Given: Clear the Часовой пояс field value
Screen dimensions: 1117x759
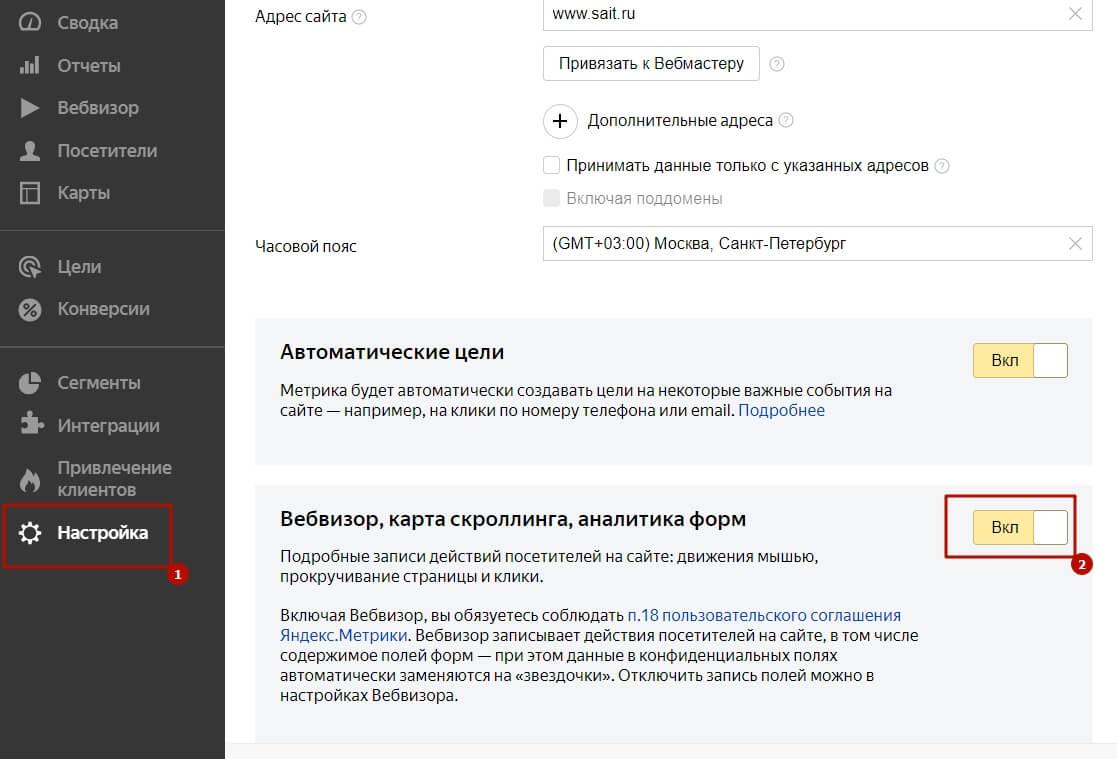Looking at the screenshot, I should (1075, 244).
